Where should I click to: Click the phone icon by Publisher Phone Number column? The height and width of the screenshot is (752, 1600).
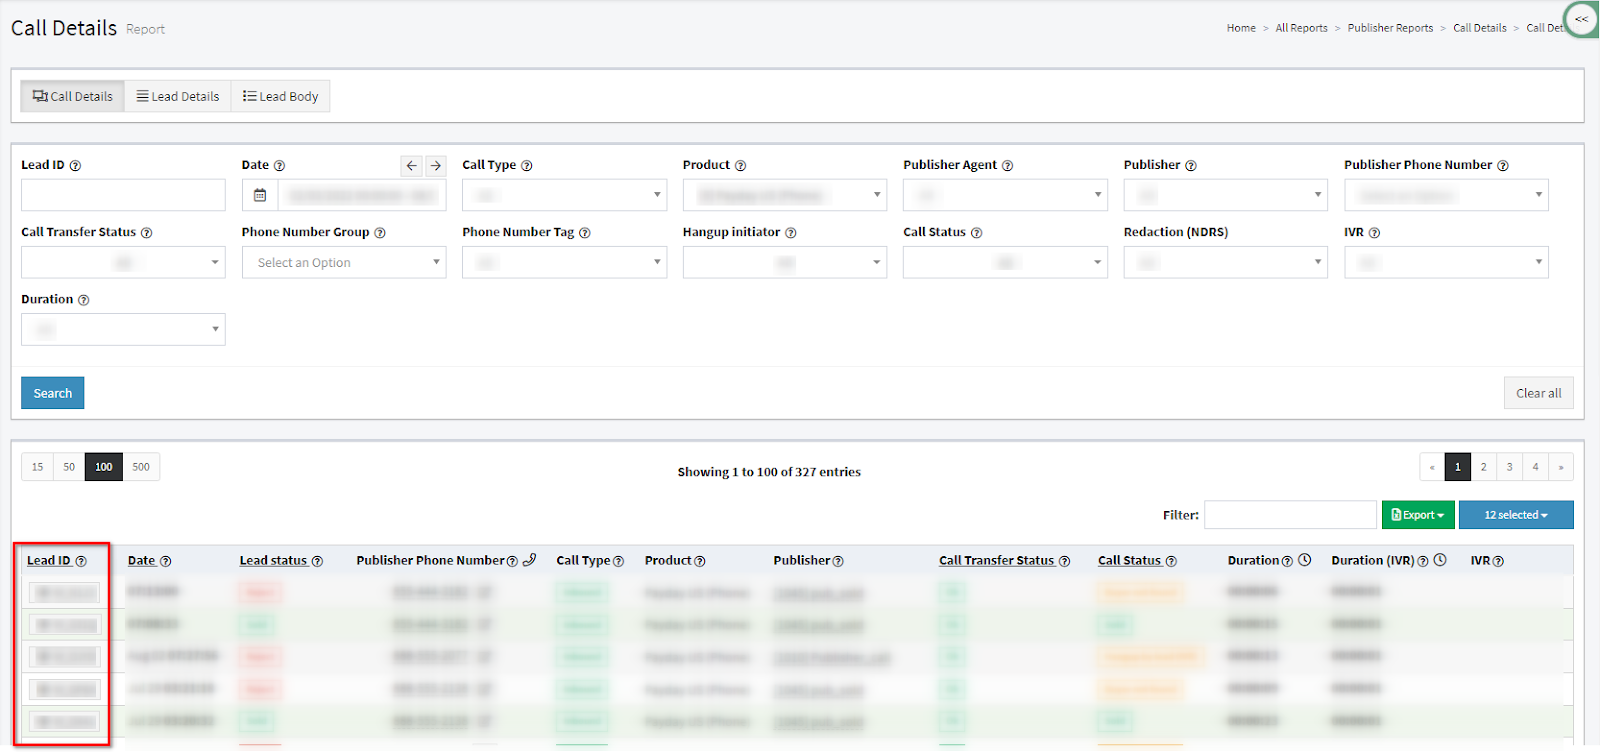pos(530,560)
